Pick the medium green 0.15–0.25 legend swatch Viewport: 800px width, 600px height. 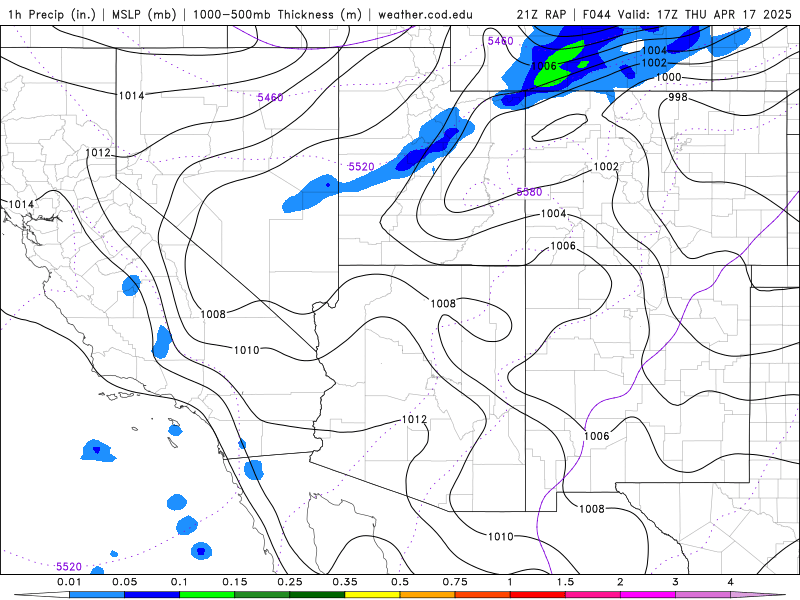[262, 595]
